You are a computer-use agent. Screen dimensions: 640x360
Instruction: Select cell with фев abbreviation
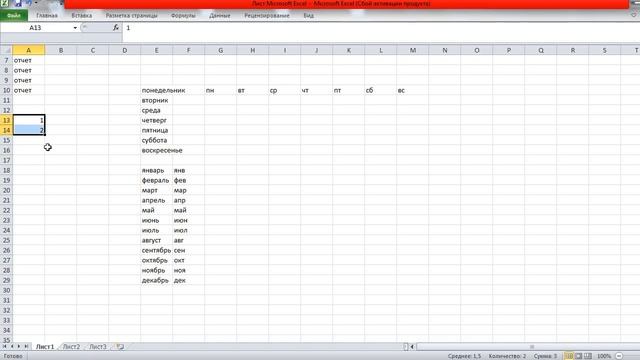188,180
